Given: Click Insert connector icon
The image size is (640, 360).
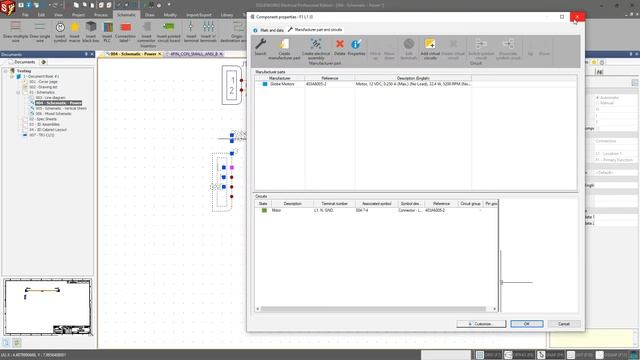Looking at the screenshot, I should tap(146, 27).
